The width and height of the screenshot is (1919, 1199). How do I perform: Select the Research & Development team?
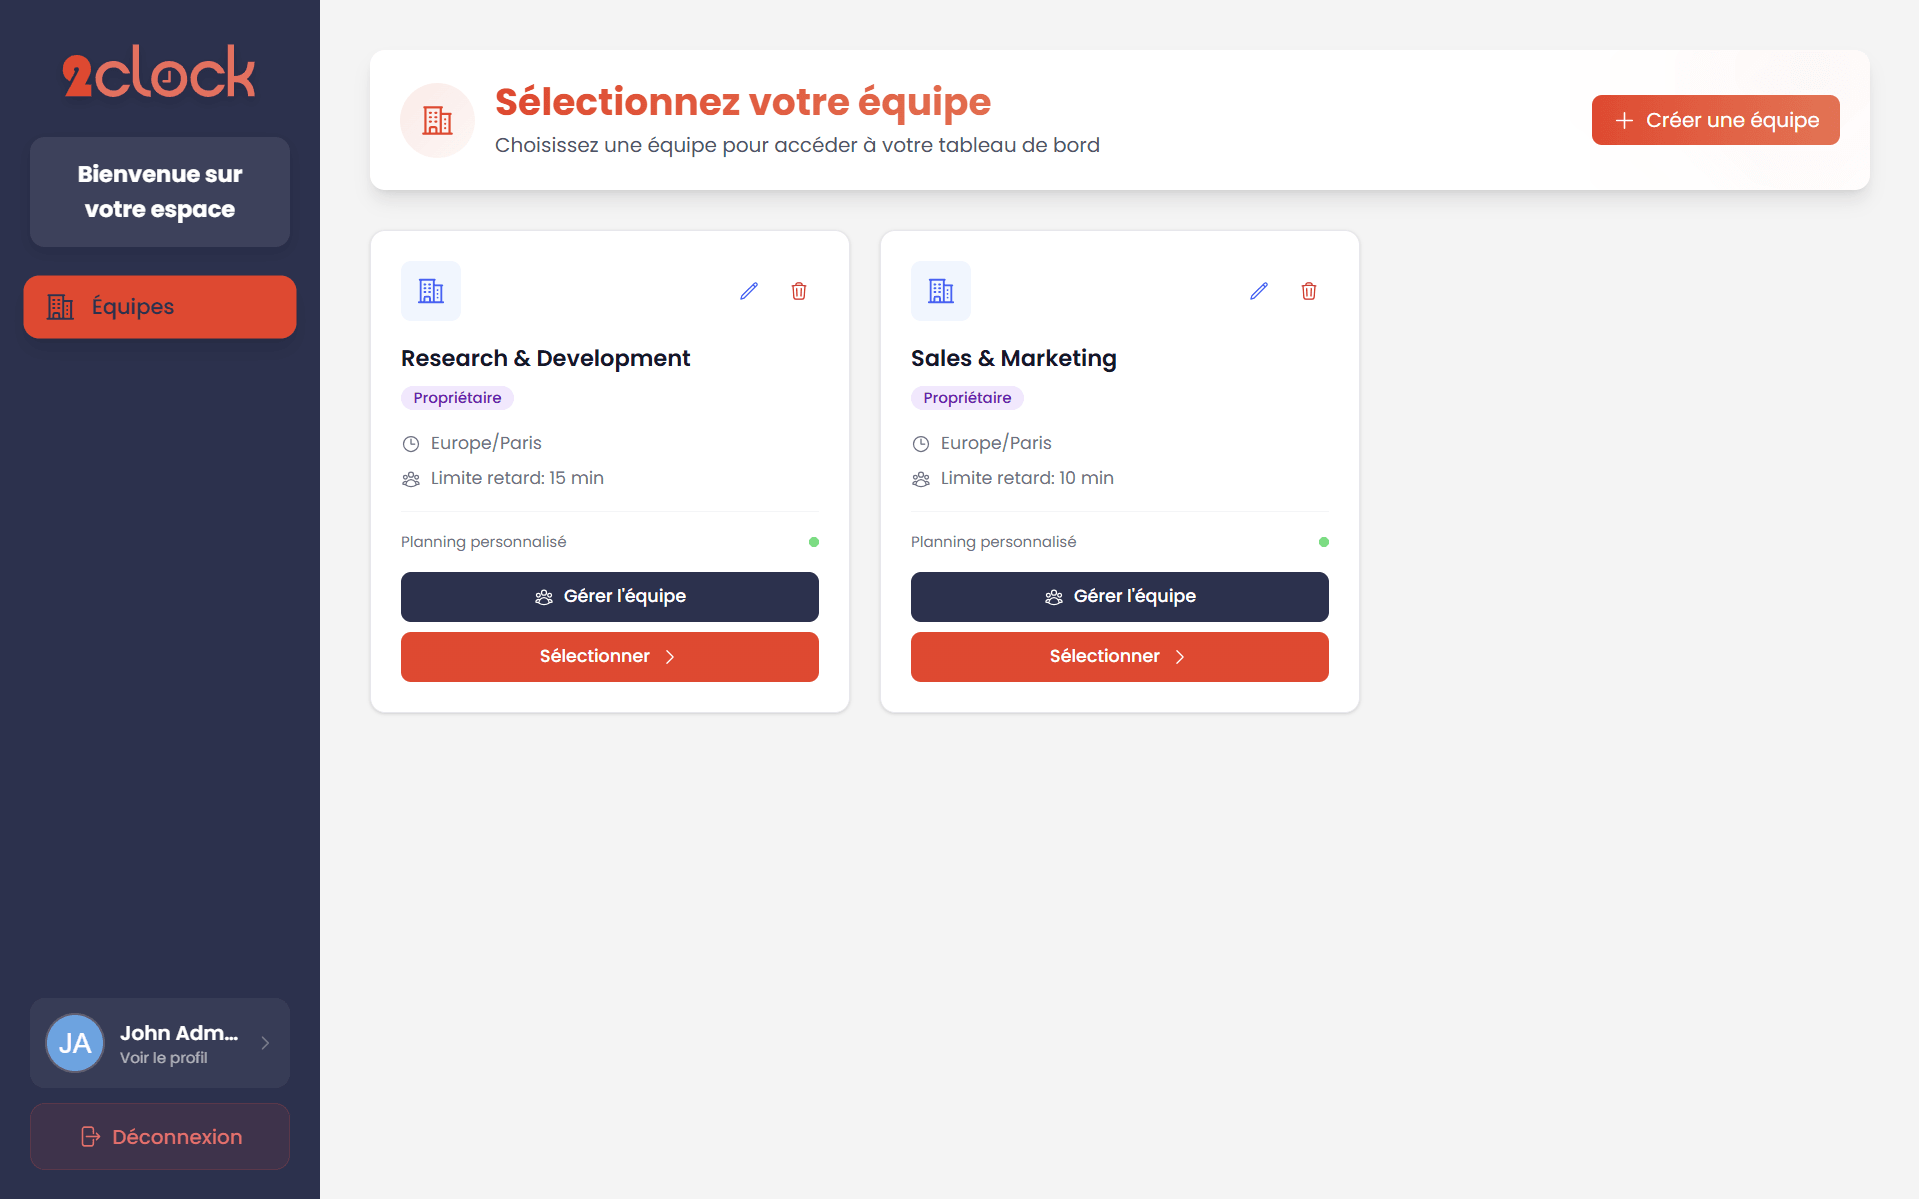tap(610, 657)
